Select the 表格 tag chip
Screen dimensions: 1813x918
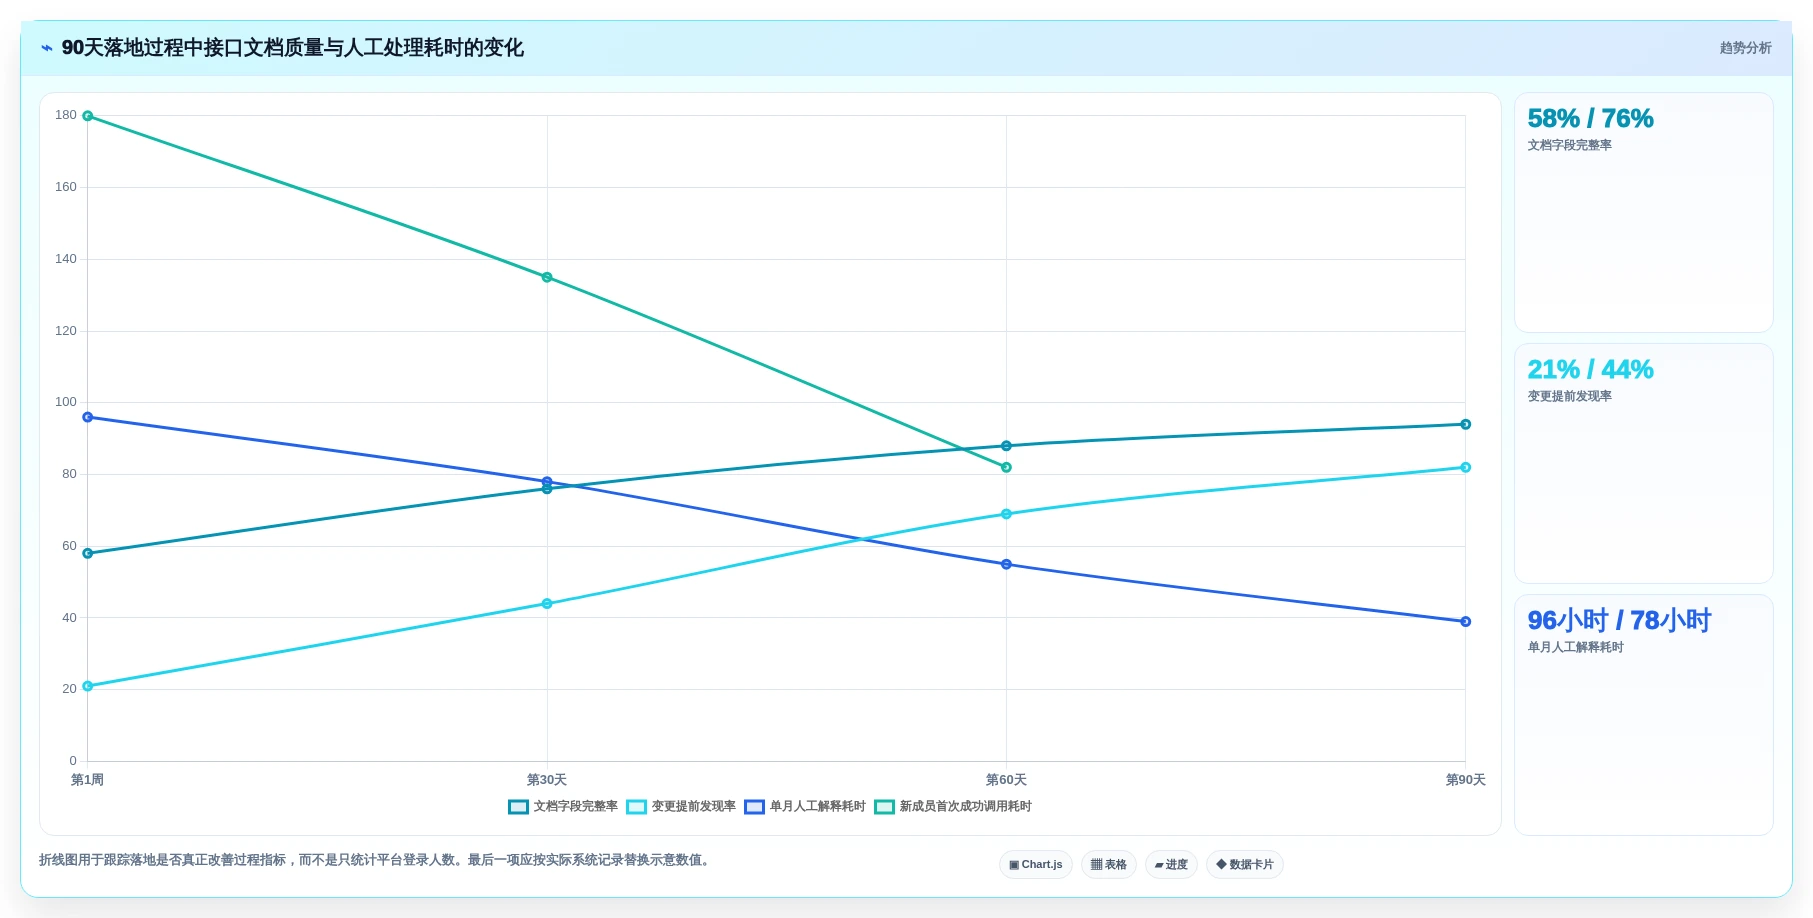[x=1109, y=864]
